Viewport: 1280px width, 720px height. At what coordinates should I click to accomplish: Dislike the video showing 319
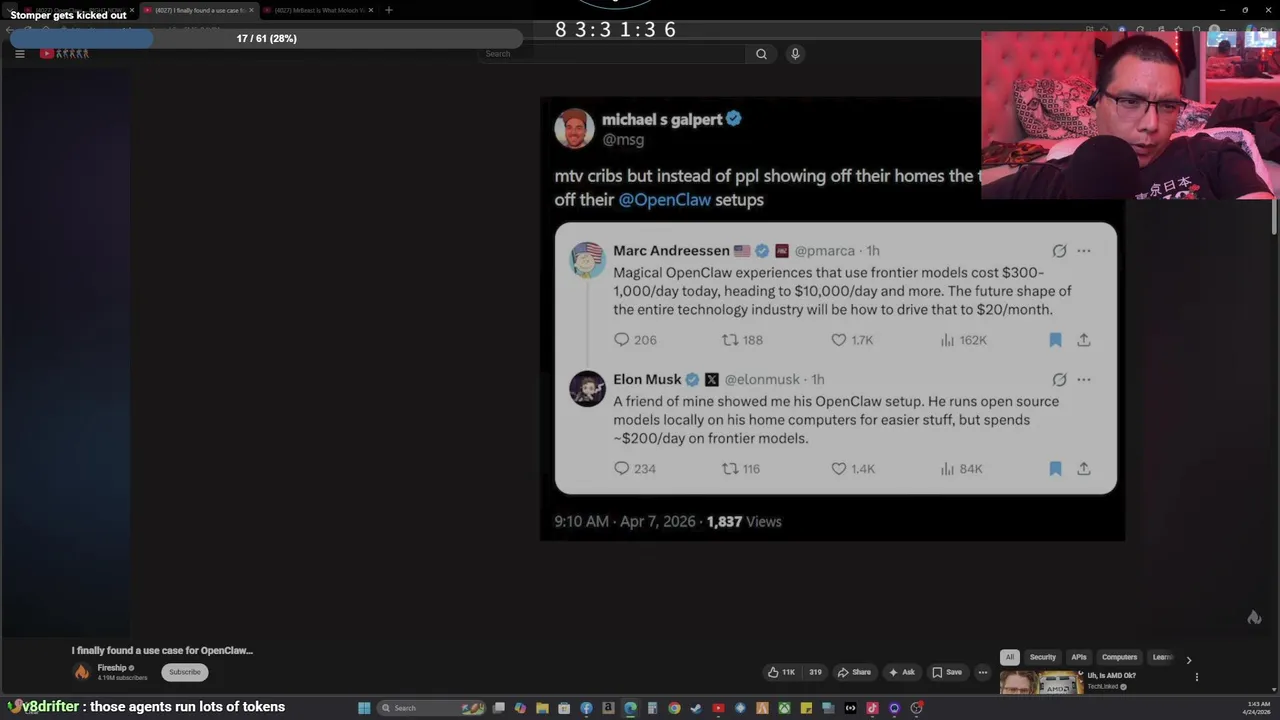click(x=815, y=672)
